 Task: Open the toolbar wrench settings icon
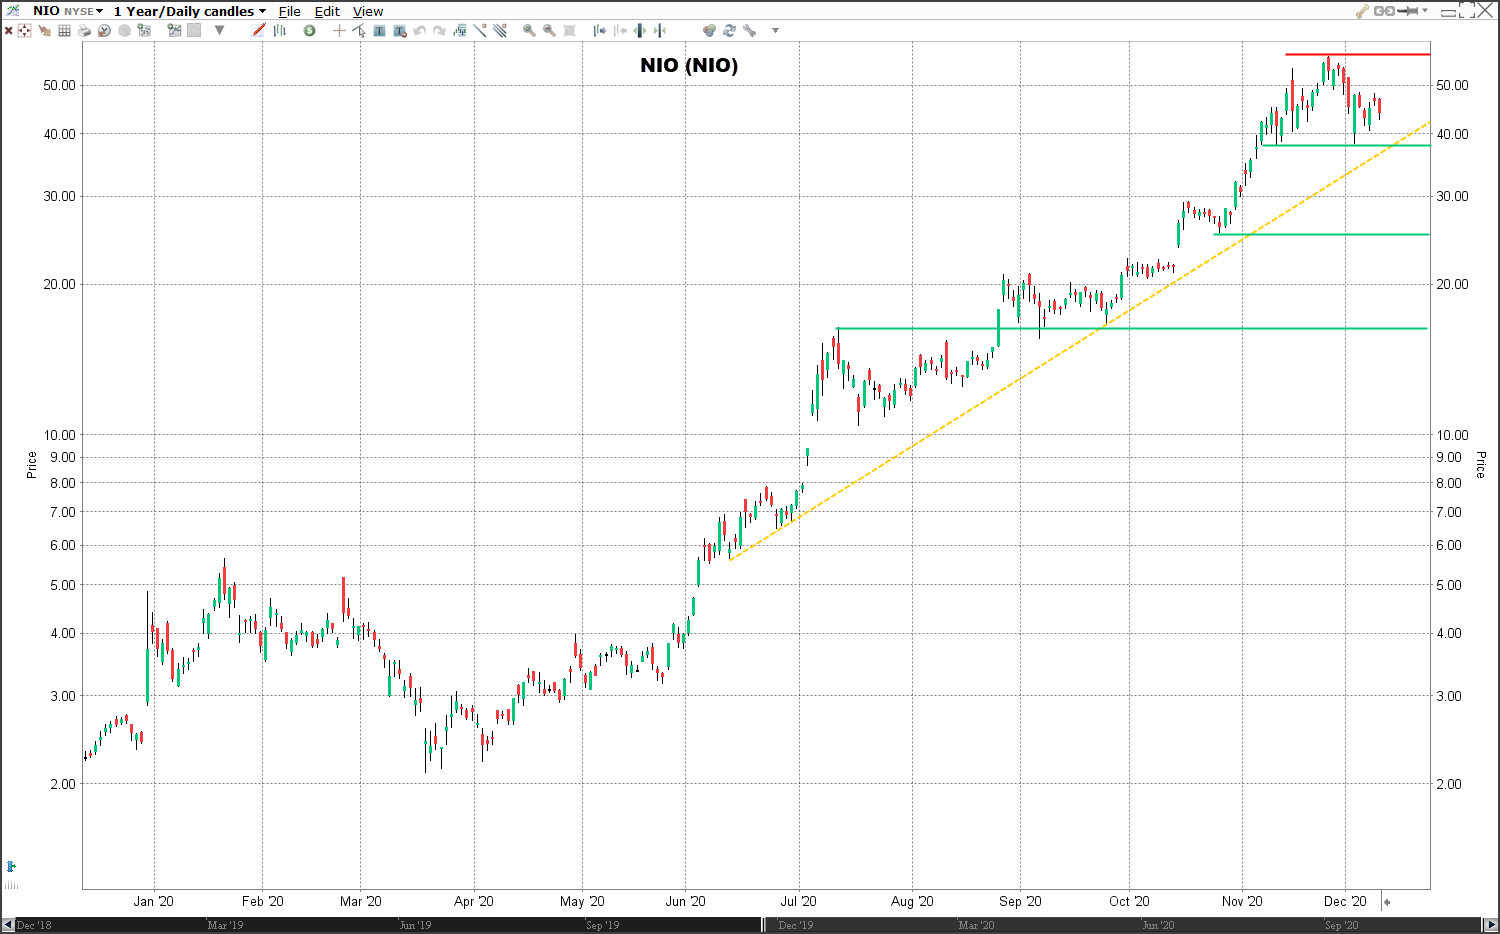749,31
